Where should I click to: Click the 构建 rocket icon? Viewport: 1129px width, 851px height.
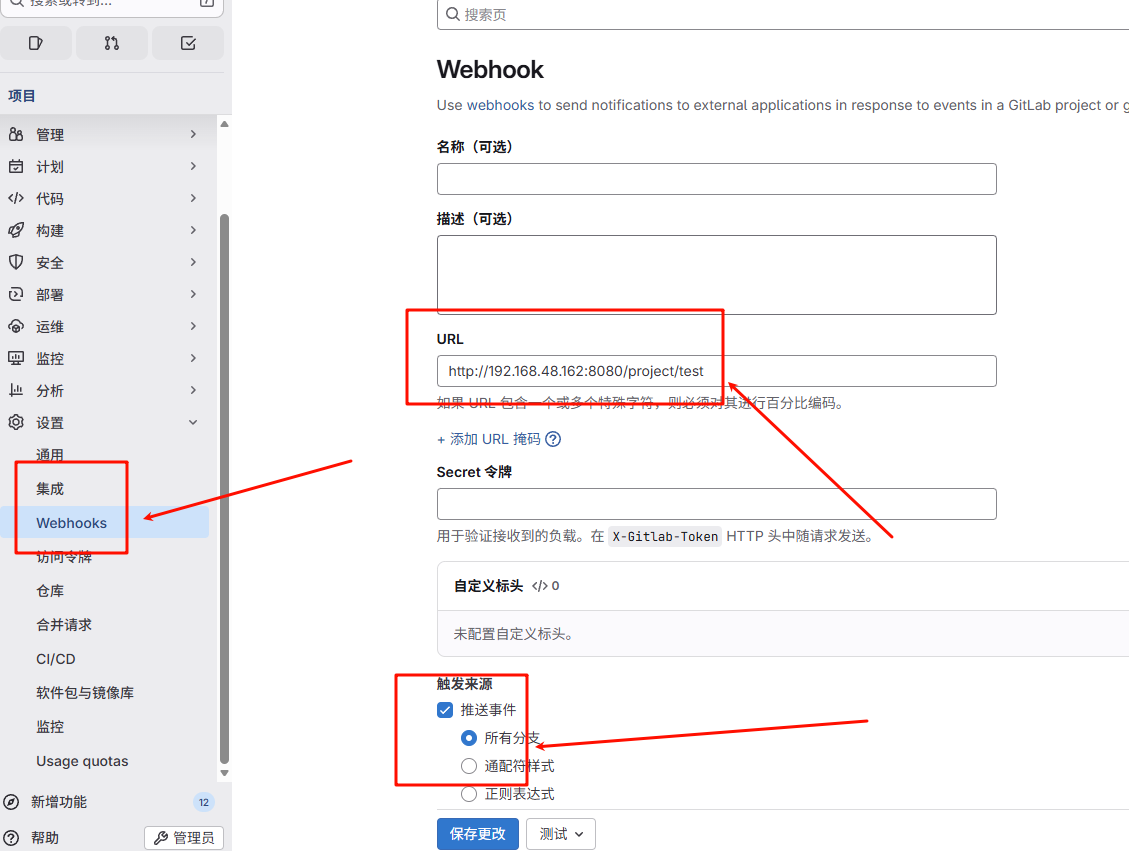16,230
